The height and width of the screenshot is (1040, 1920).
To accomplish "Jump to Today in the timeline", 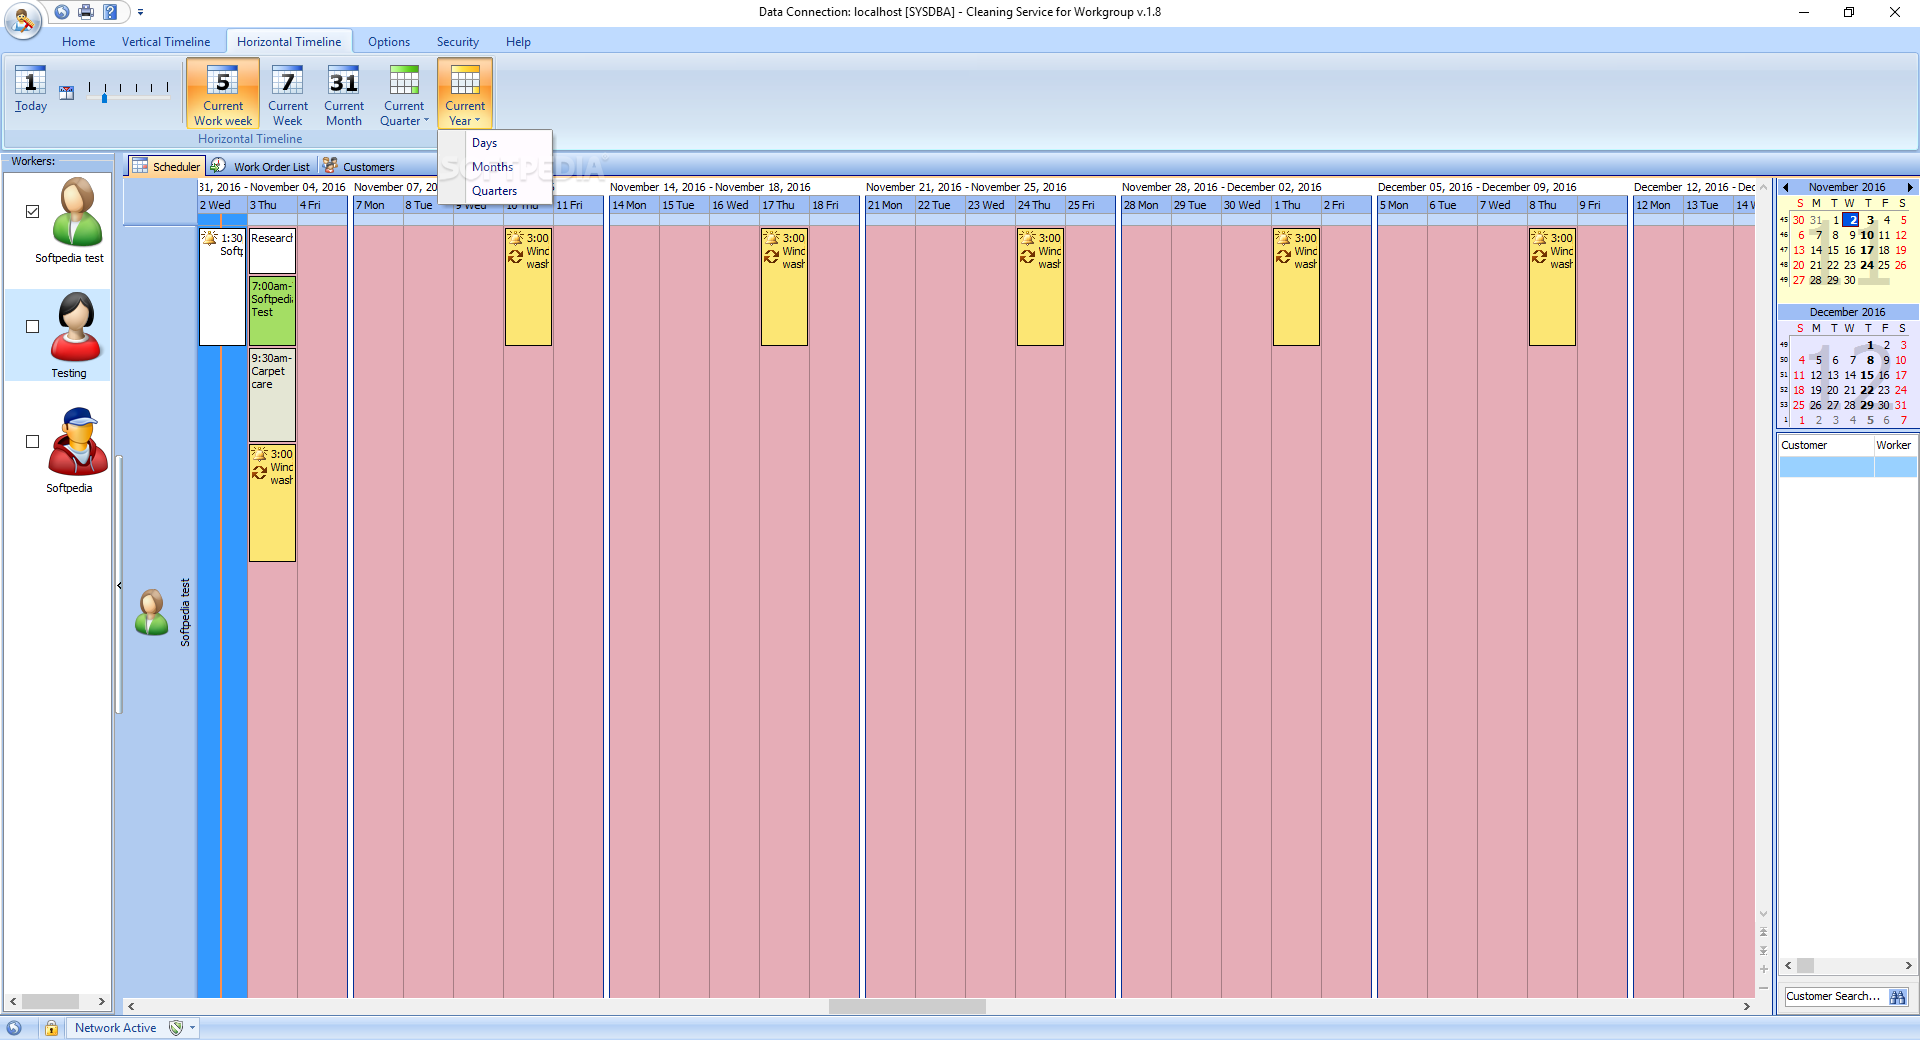I will (30, 89).
